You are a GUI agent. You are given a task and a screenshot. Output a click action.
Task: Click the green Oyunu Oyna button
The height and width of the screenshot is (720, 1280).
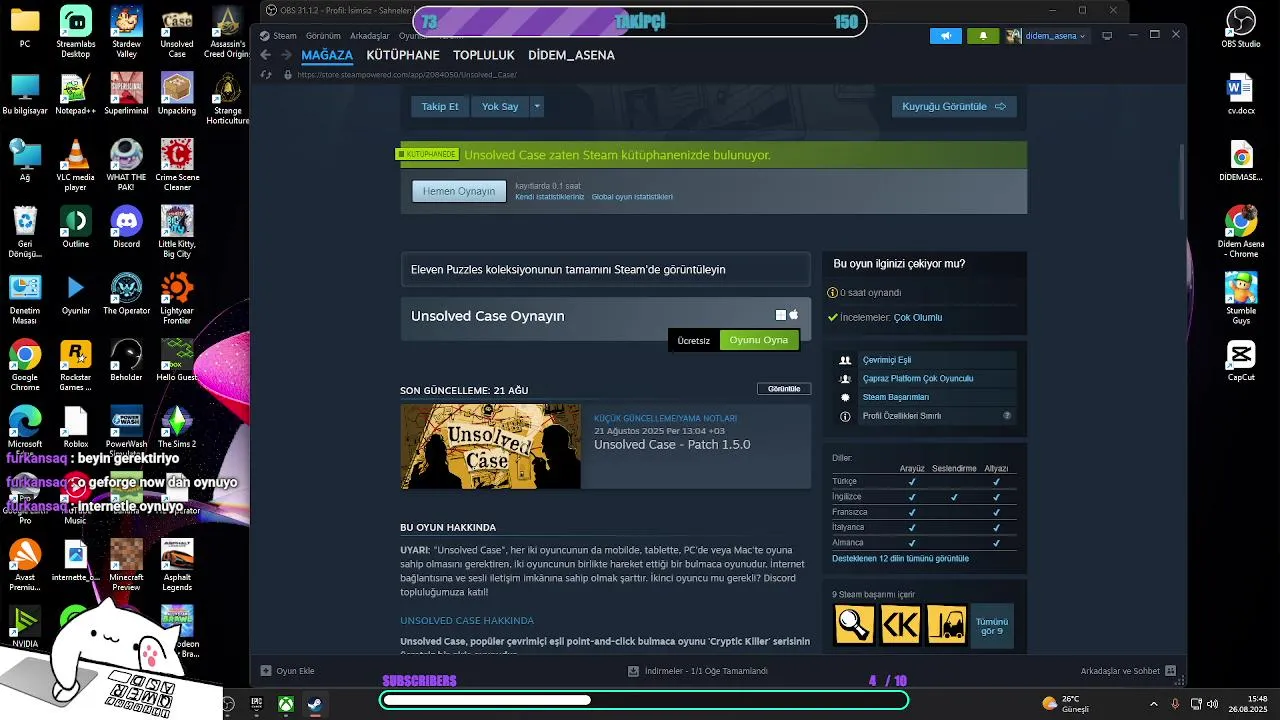click(x=759, y=340)
